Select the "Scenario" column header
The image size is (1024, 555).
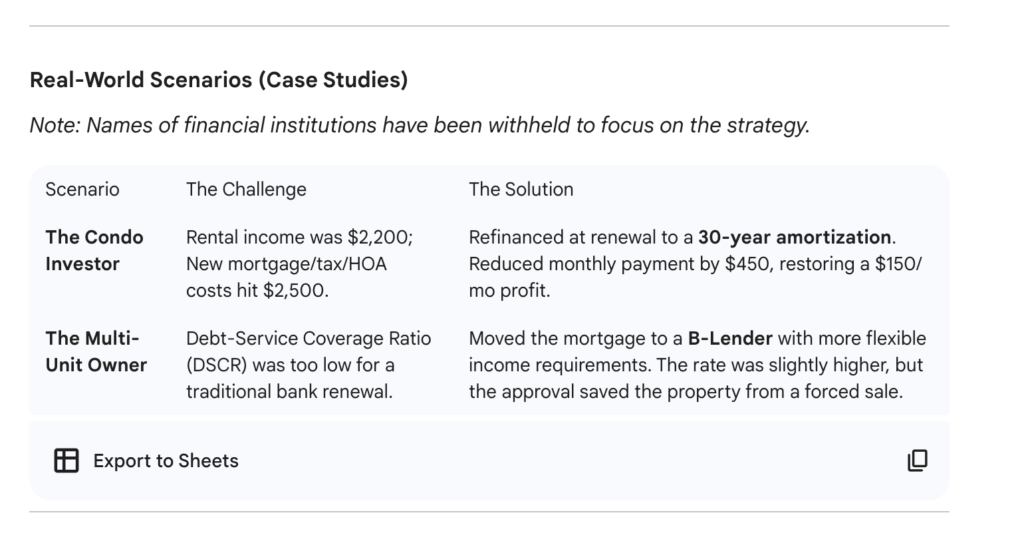(x=82, y=189)
